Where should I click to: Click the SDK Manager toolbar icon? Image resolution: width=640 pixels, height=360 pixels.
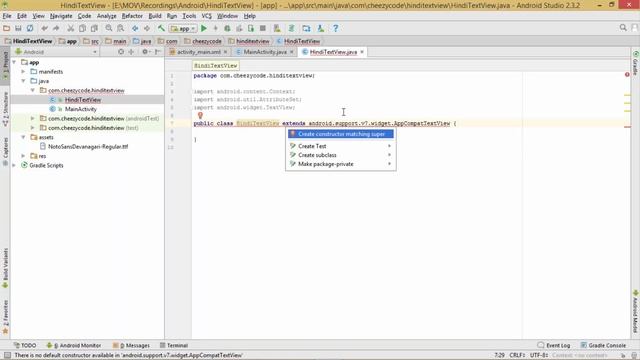click(x=321, y=29)
